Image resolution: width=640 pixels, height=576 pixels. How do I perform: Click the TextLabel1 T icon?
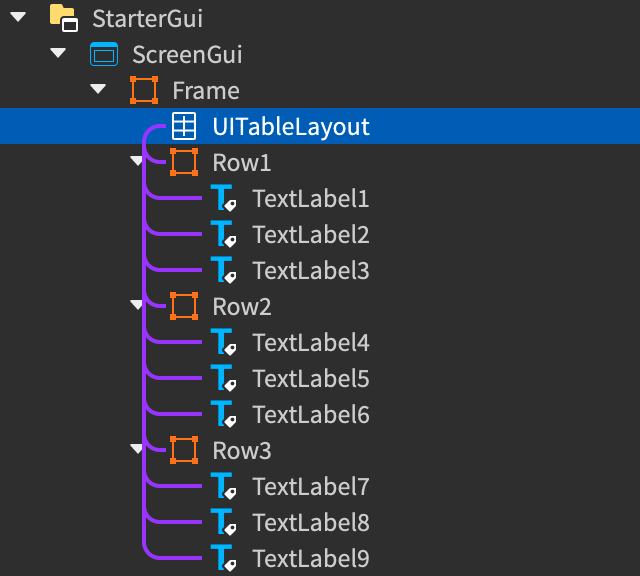pyautogui.click(x=224, y=198)
